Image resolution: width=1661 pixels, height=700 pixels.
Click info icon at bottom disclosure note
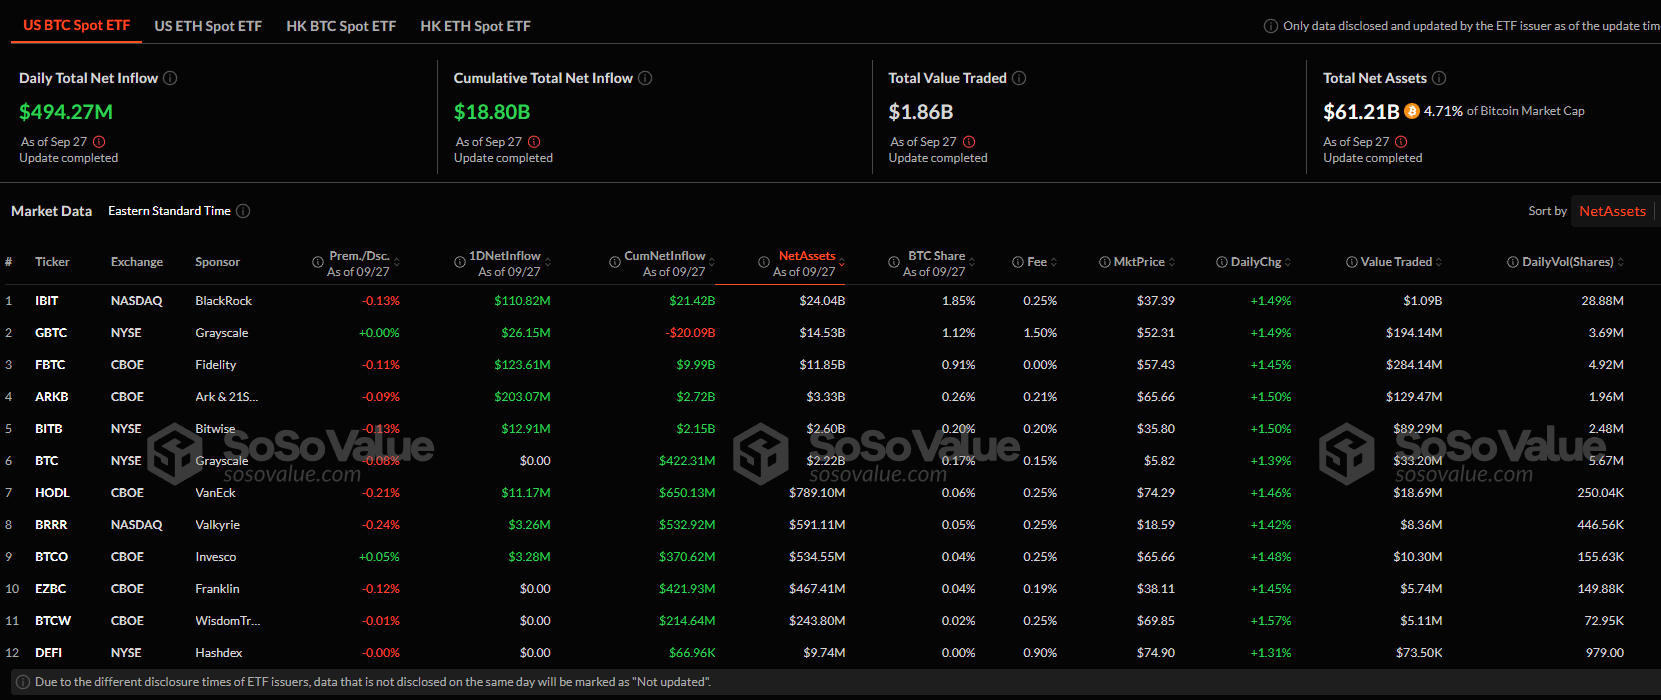point(23,682)
